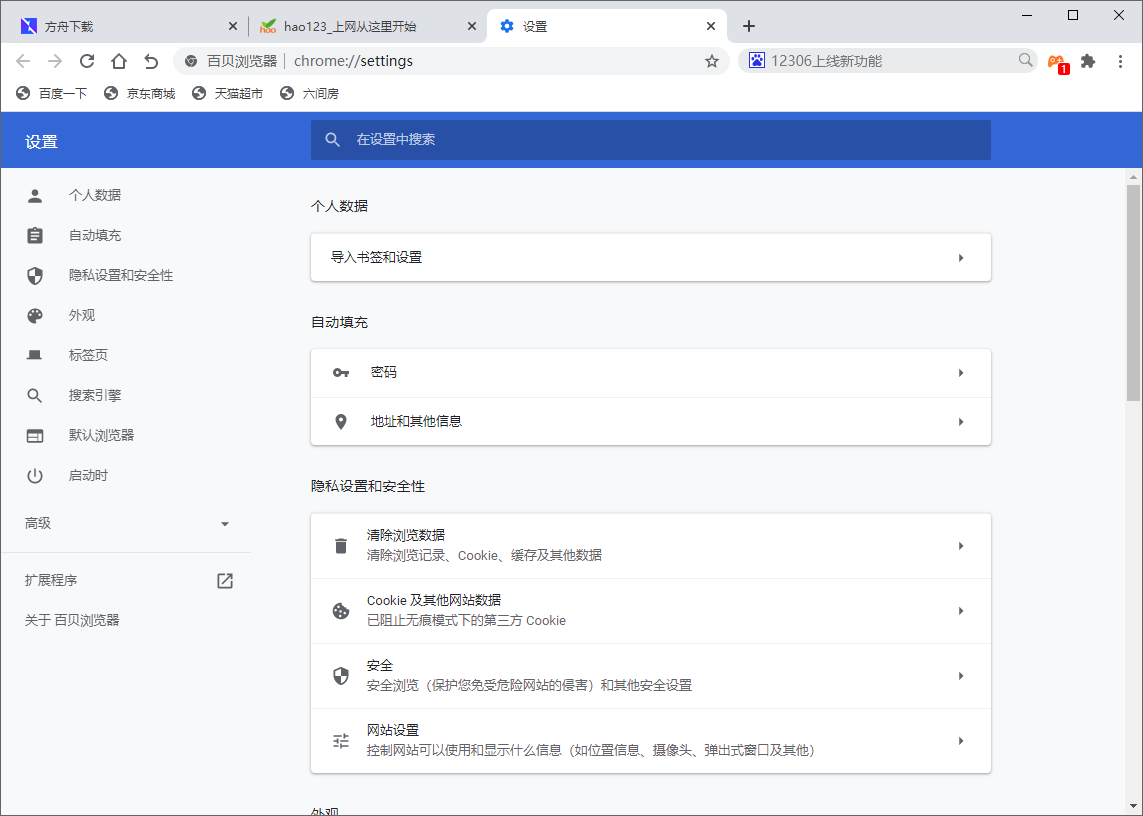Click the cookie icon beside Cookie 及其他网站数据

pos(340,611)
